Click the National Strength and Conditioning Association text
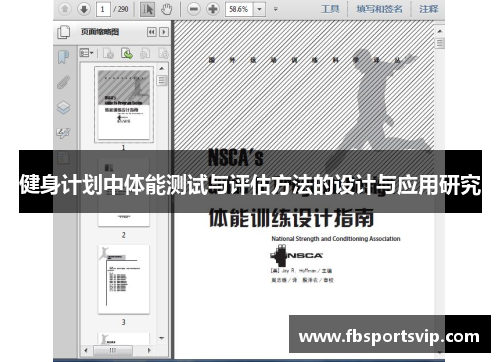The width and height of the screenshot is (500, 362). [336, 239]
